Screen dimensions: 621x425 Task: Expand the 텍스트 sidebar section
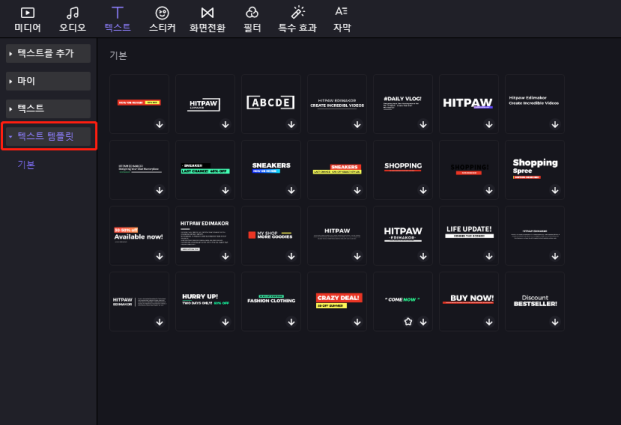click(x=48, y=109)
